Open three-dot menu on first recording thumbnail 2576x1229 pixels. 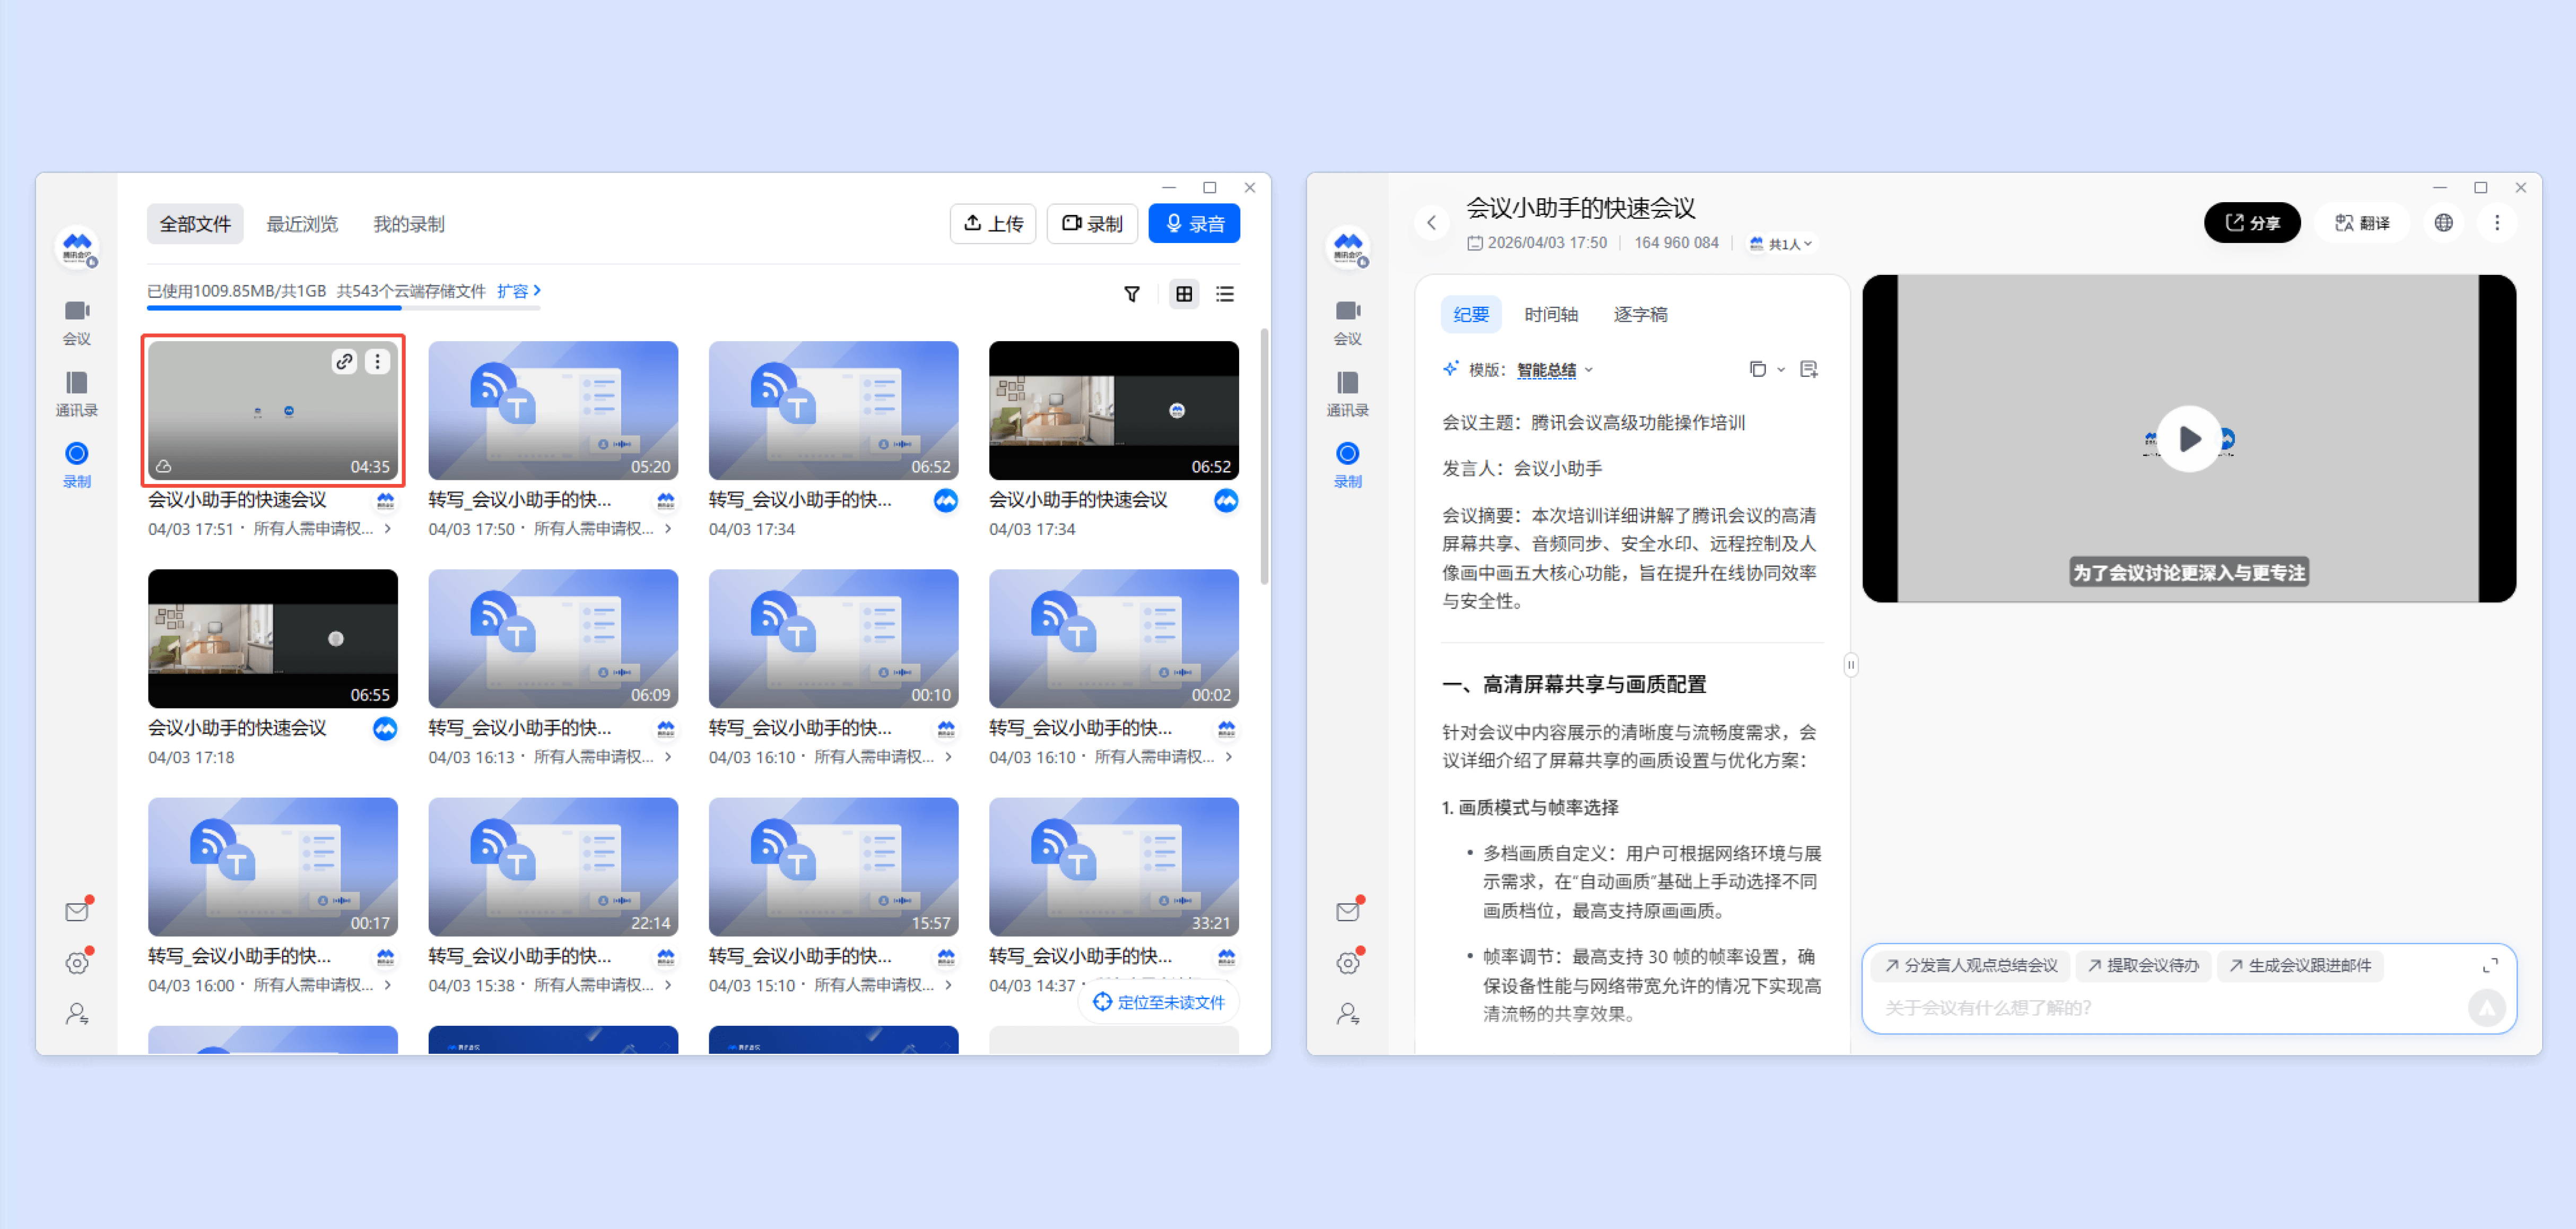pos(377,362)
